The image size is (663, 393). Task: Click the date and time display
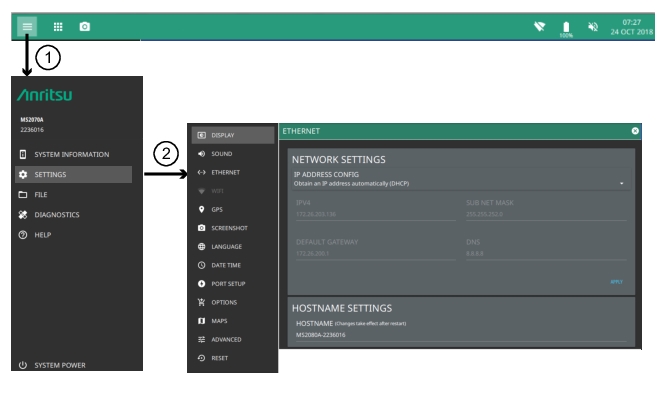(x=632, y=27)
